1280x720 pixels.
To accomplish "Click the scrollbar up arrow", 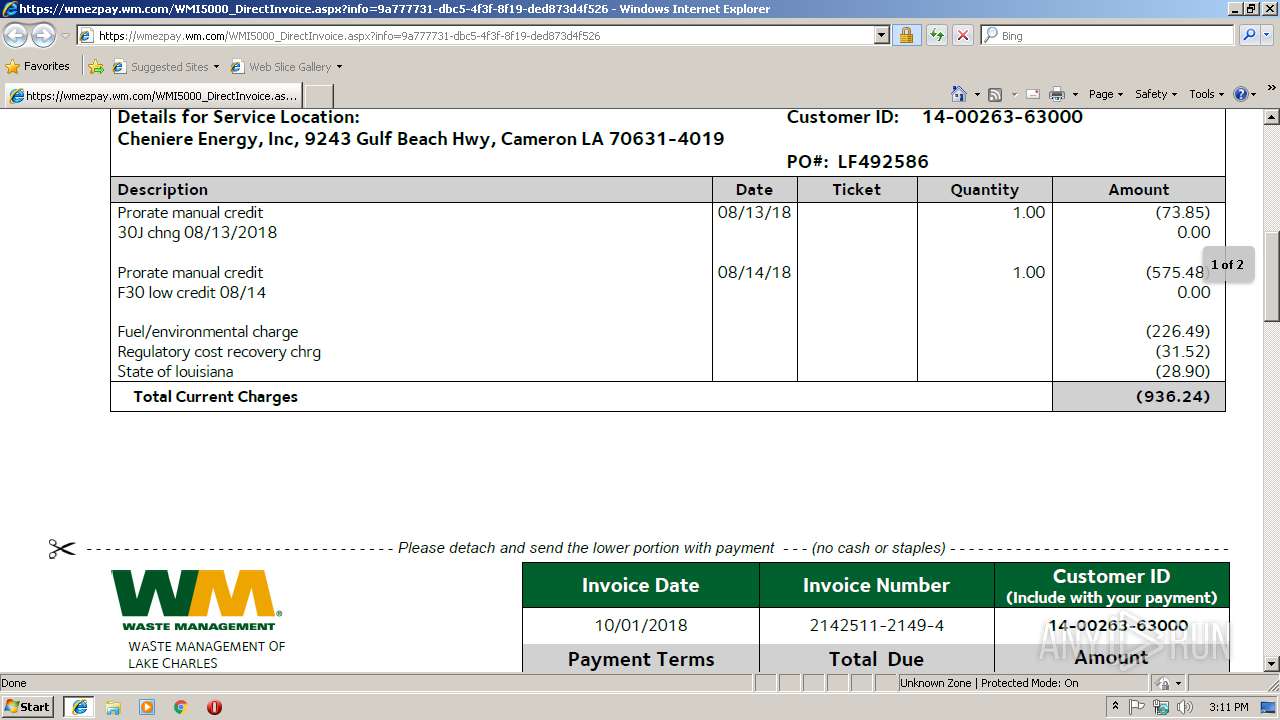I will click(x=1271, y=118).
